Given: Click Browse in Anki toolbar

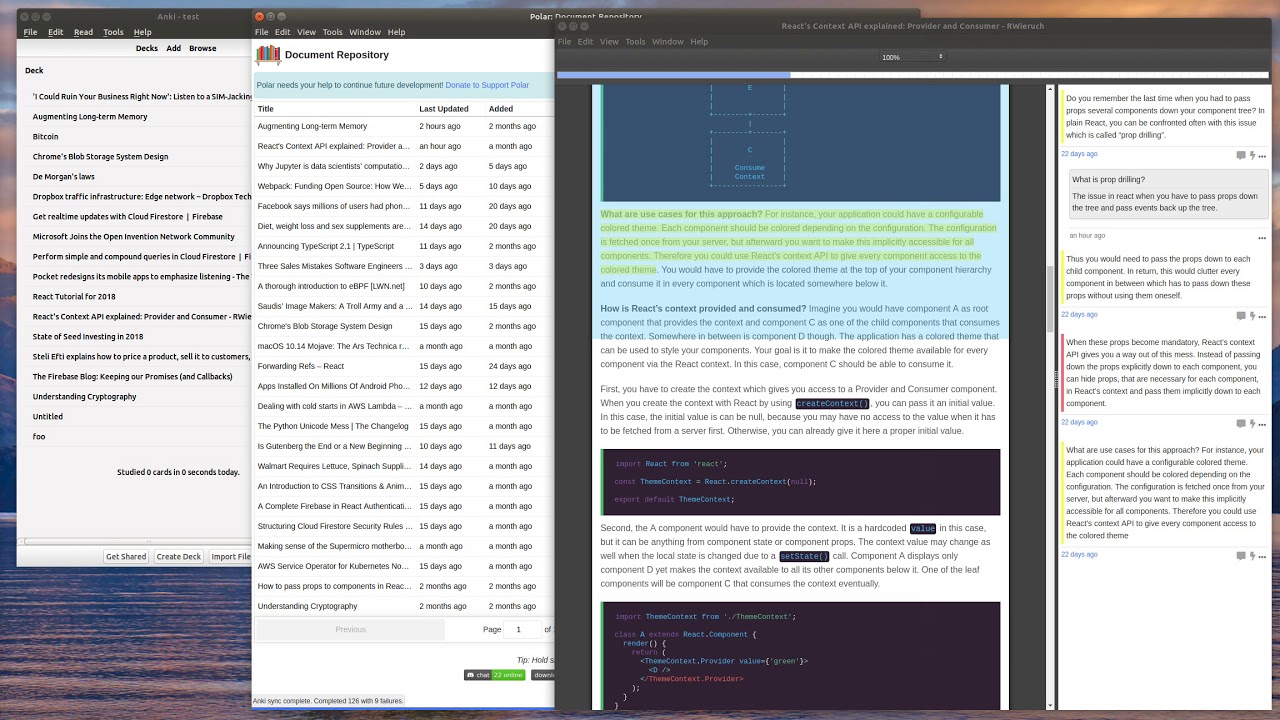Looking at the screenshot, I should [203, 48].
